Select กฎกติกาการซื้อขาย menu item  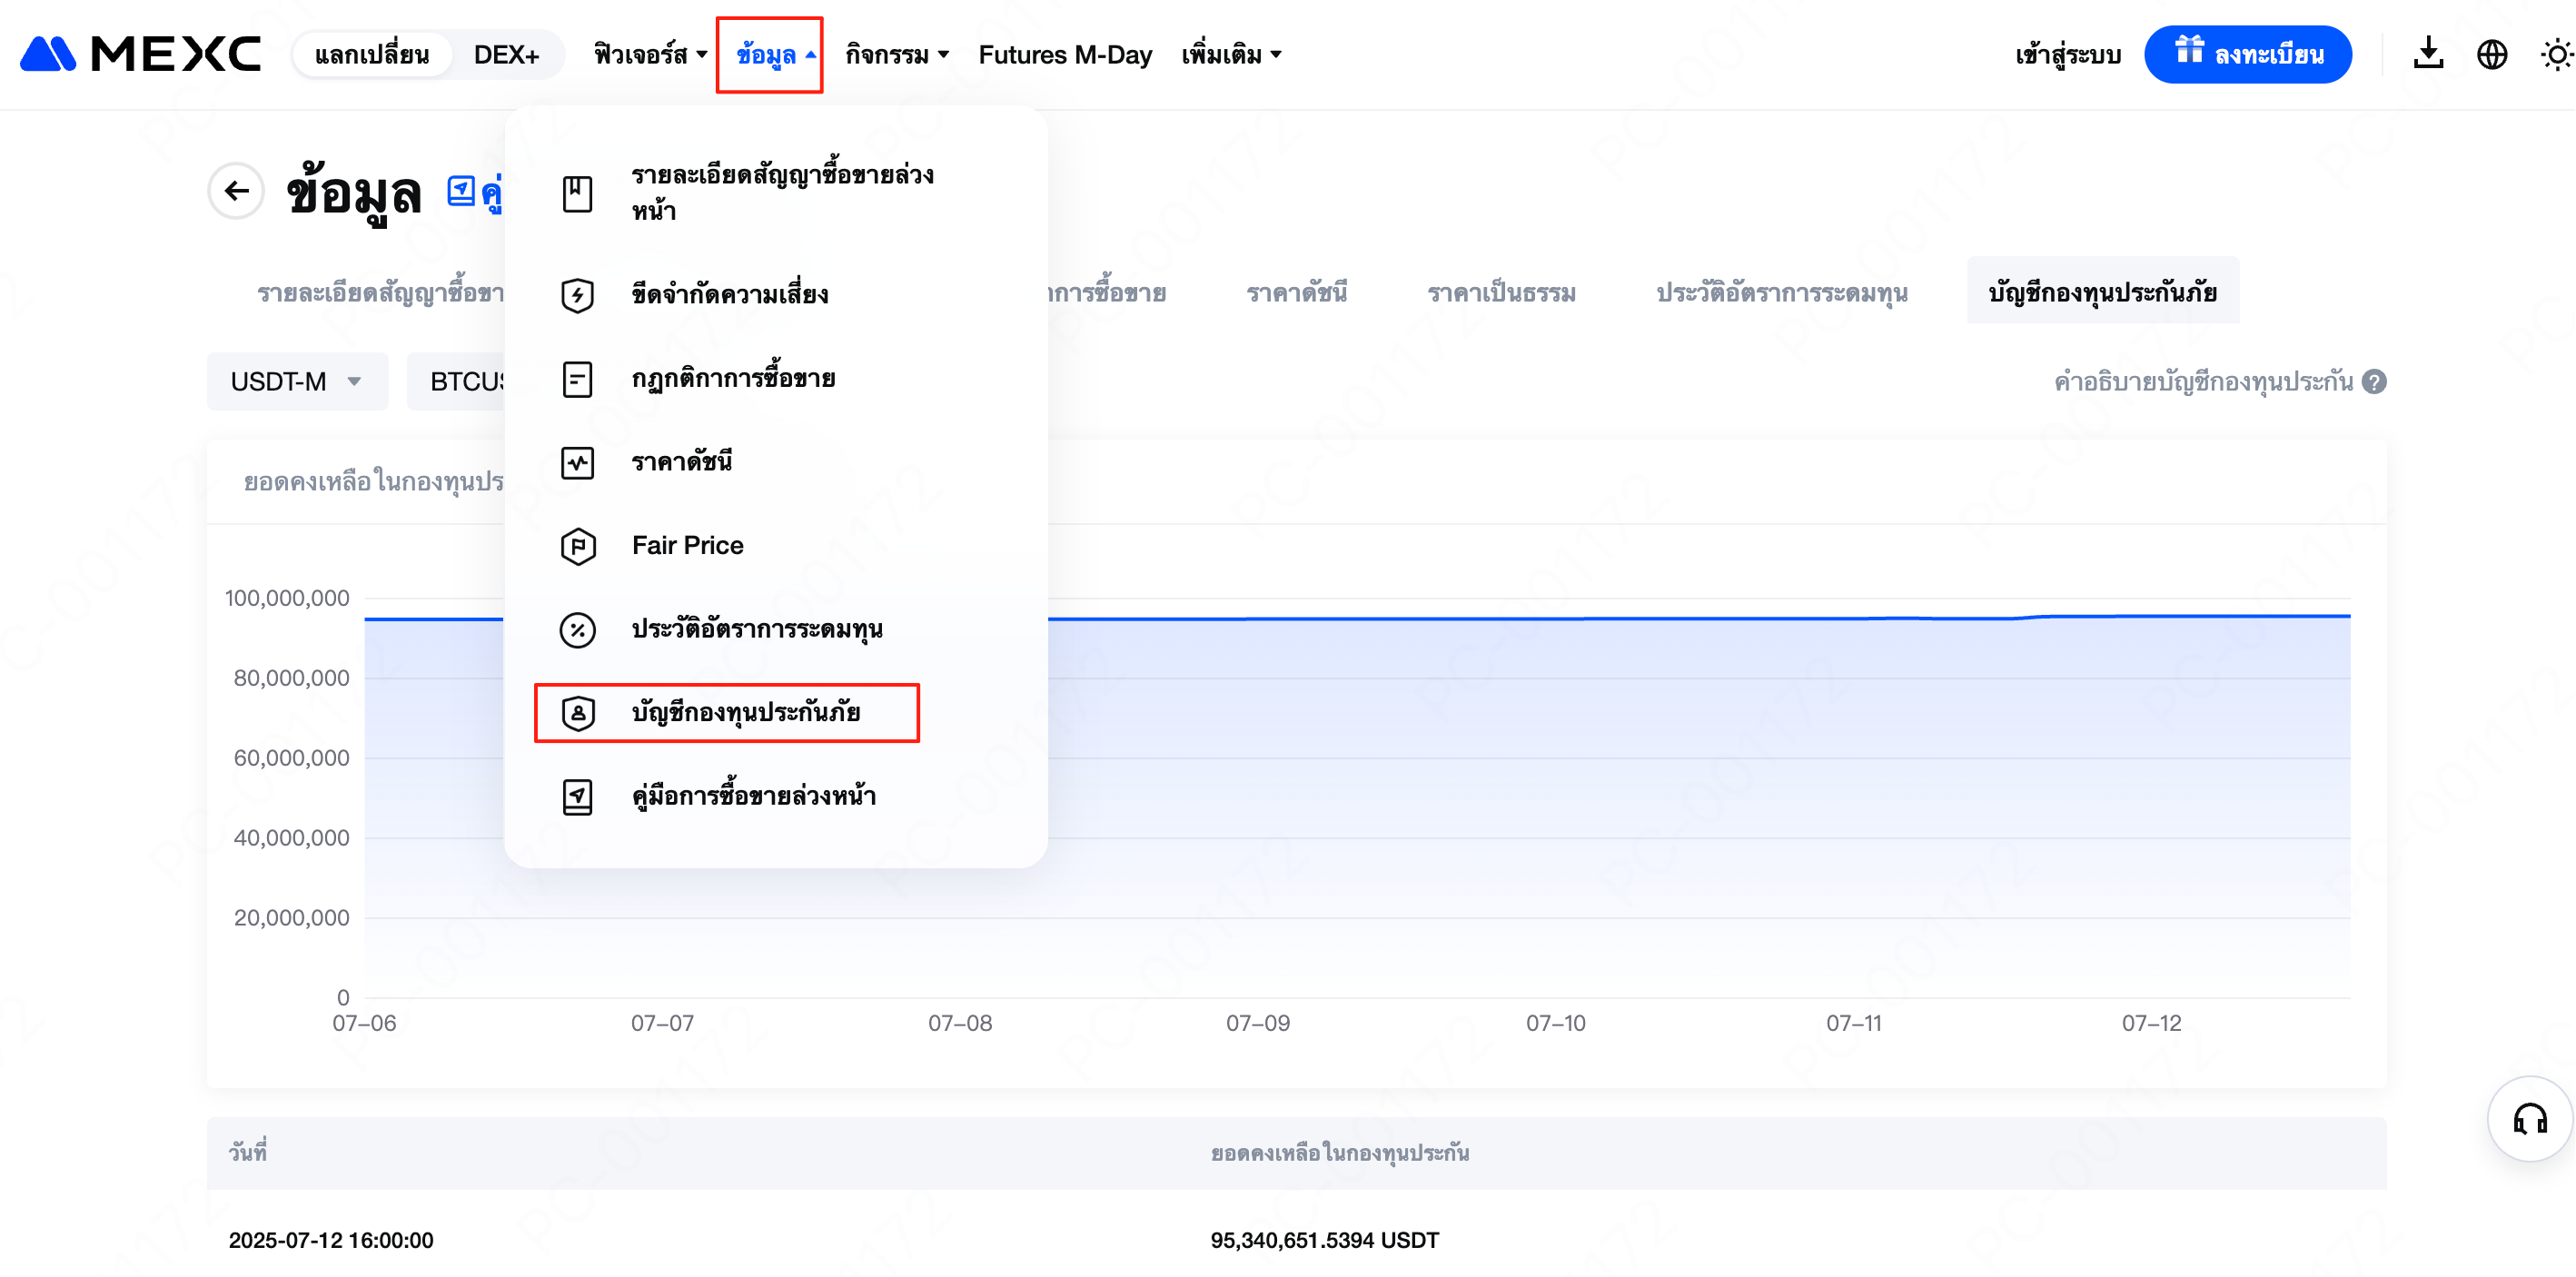(733, 378)
